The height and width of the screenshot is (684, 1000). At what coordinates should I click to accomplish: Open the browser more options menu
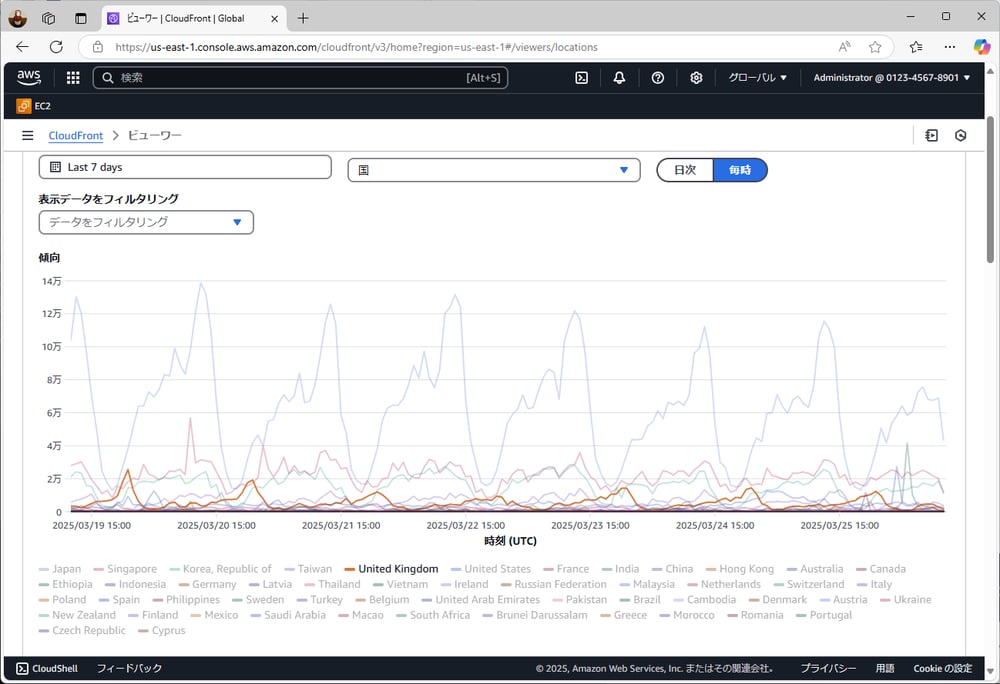(x=950, y=47)
